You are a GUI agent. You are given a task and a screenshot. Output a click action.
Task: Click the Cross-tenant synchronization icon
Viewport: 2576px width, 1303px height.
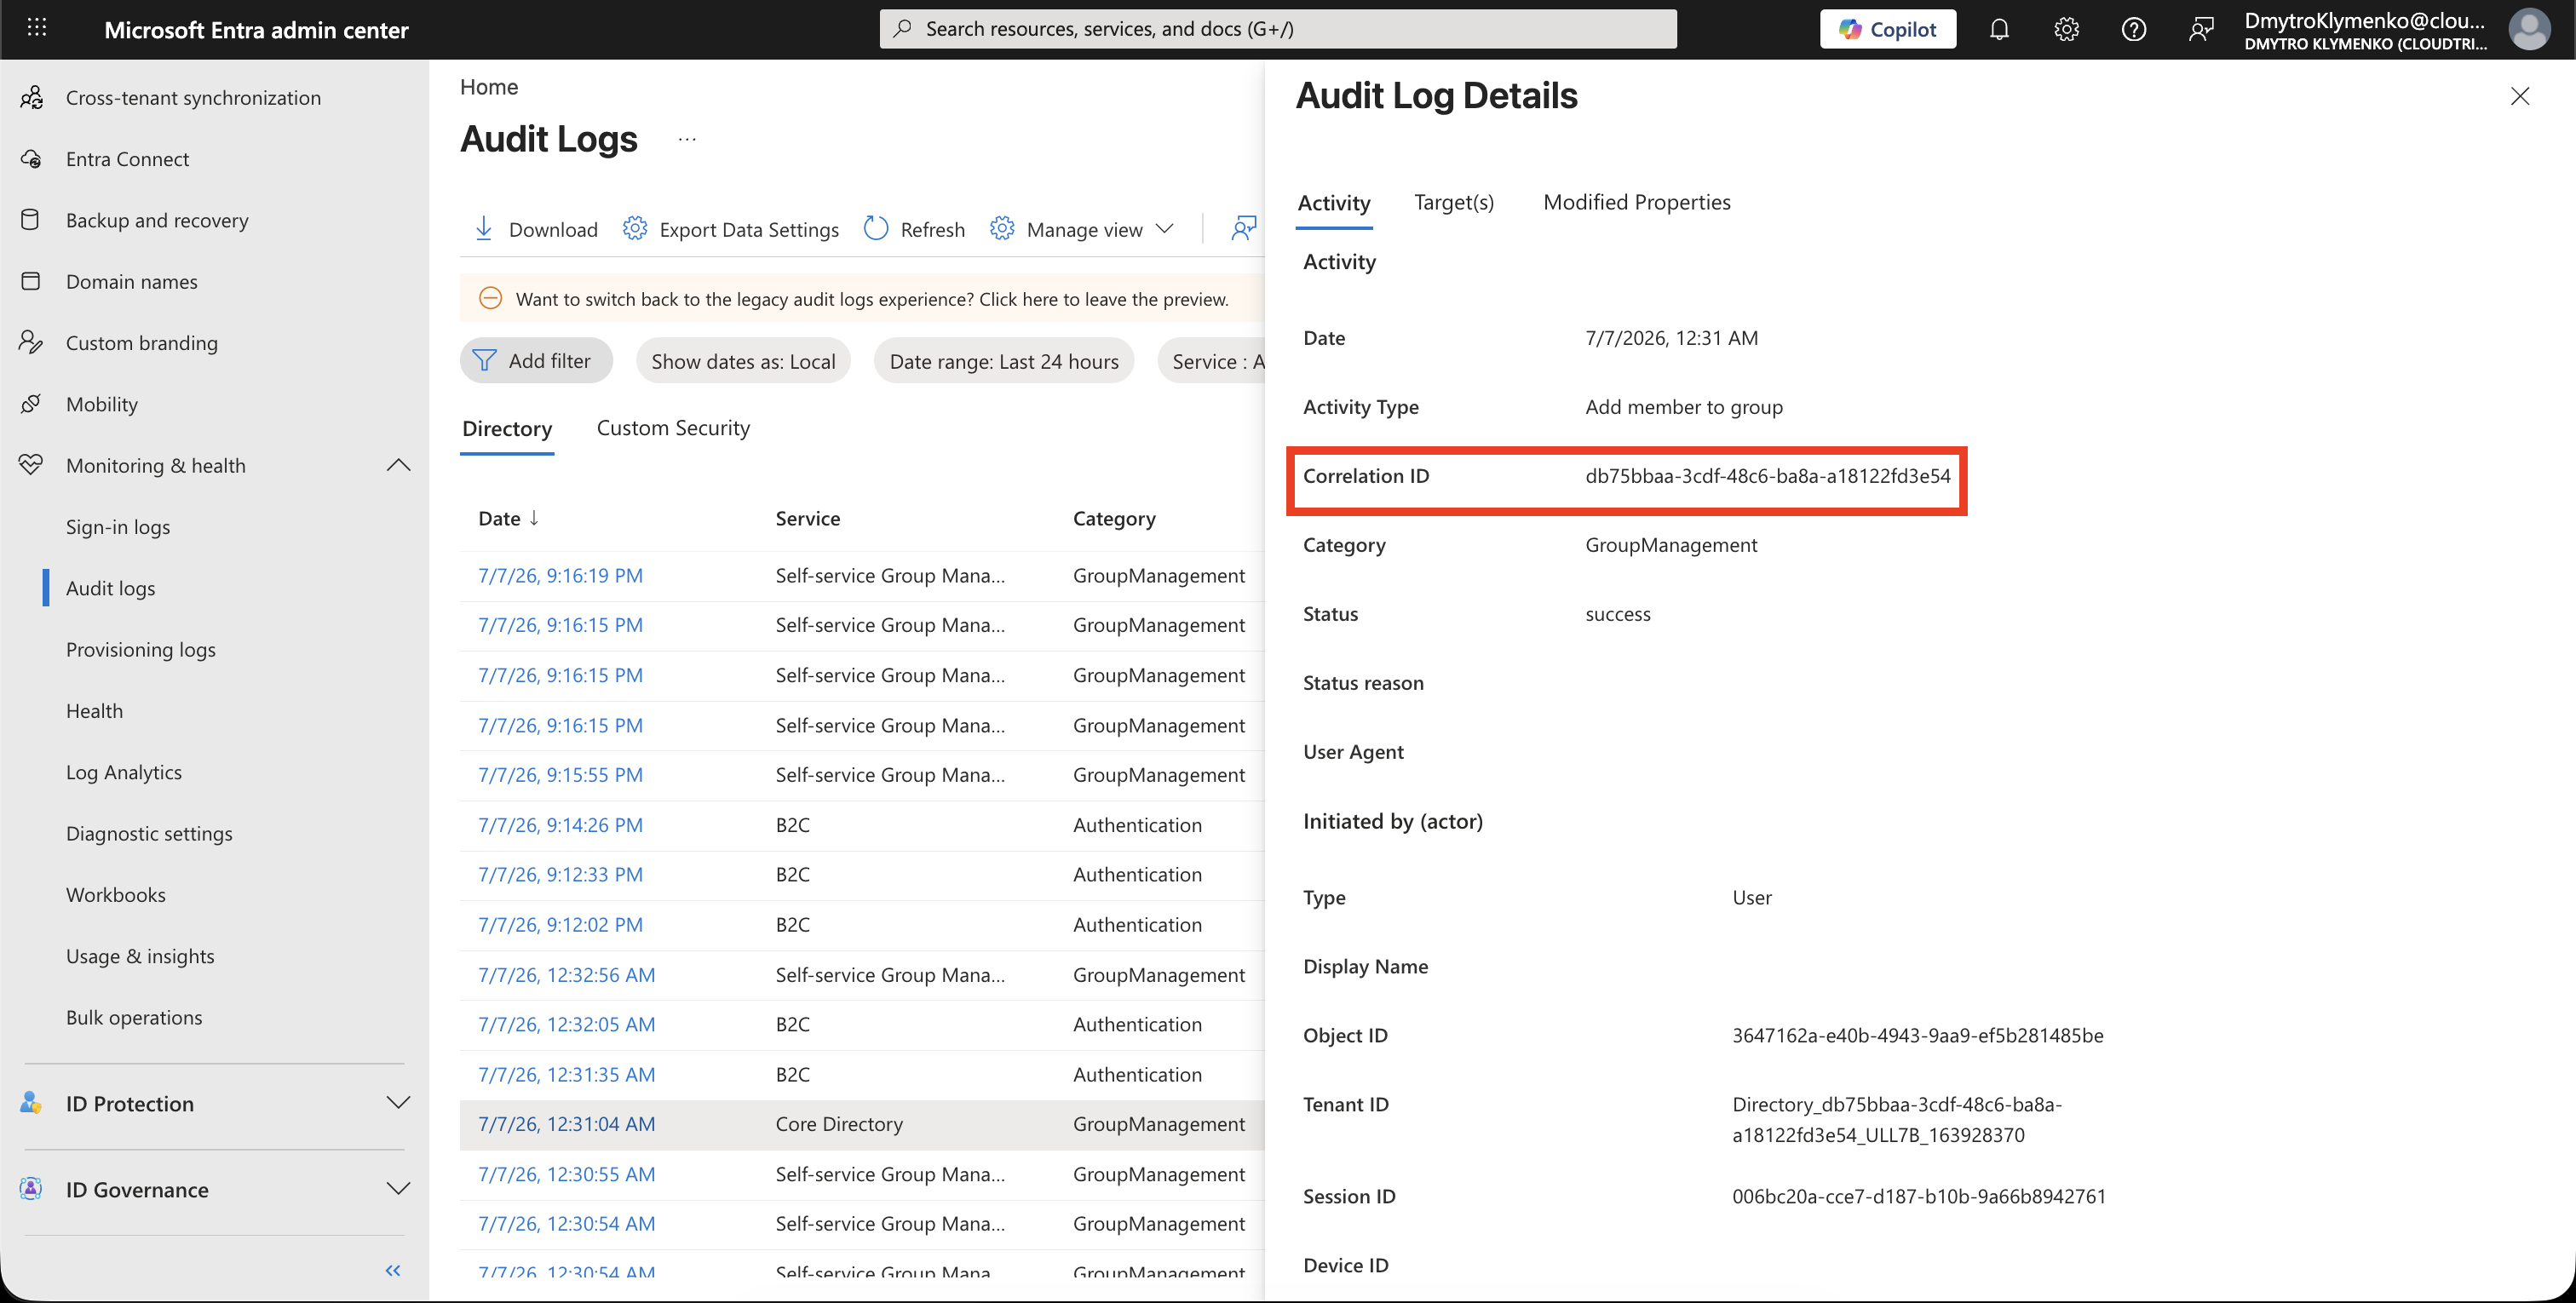(x=32, y=97)
